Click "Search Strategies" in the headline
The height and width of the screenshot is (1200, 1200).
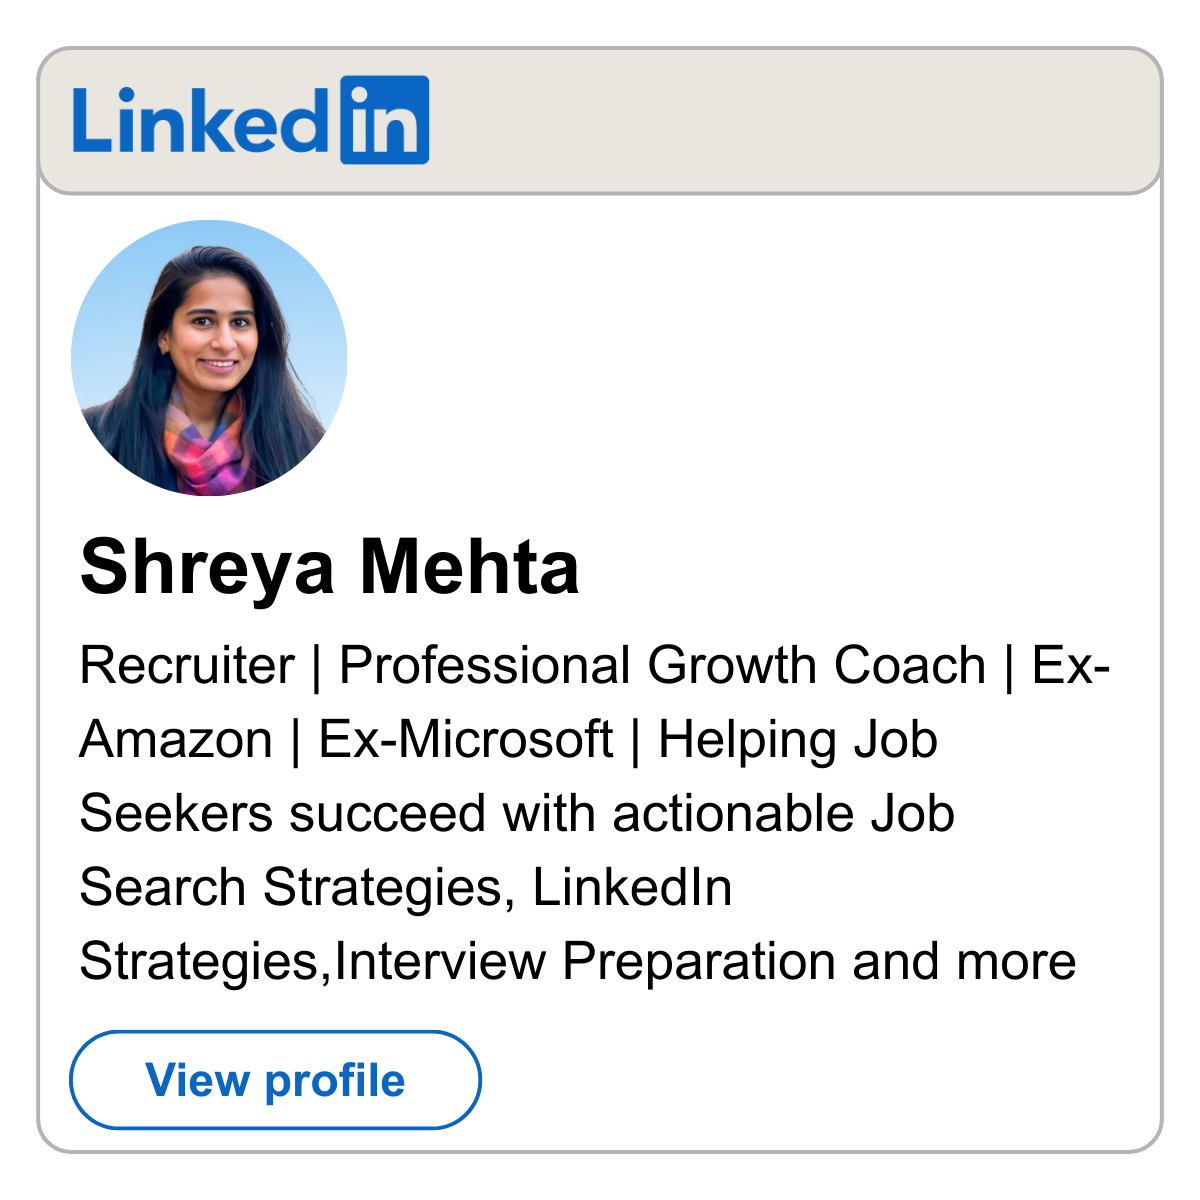pos(290,887)
